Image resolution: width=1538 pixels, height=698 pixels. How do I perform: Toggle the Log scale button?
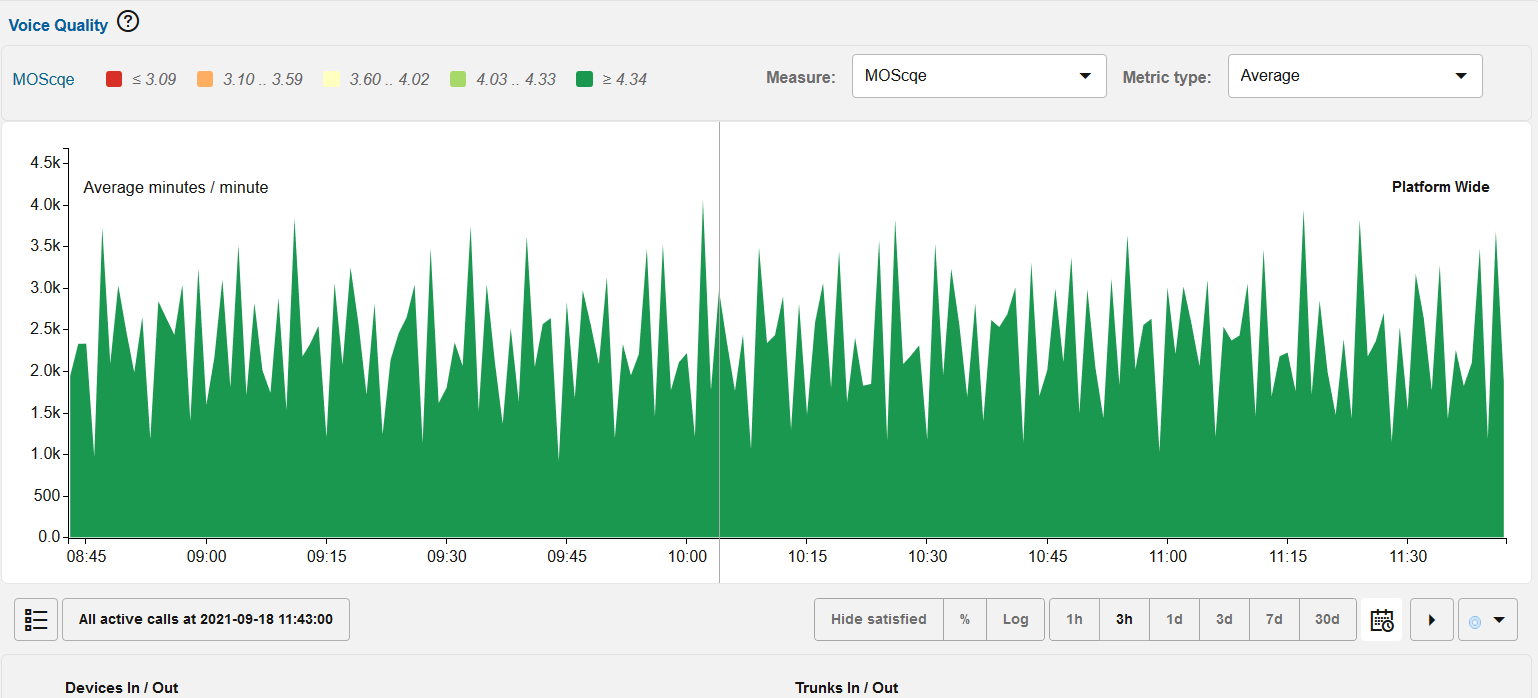(1016, 620)
